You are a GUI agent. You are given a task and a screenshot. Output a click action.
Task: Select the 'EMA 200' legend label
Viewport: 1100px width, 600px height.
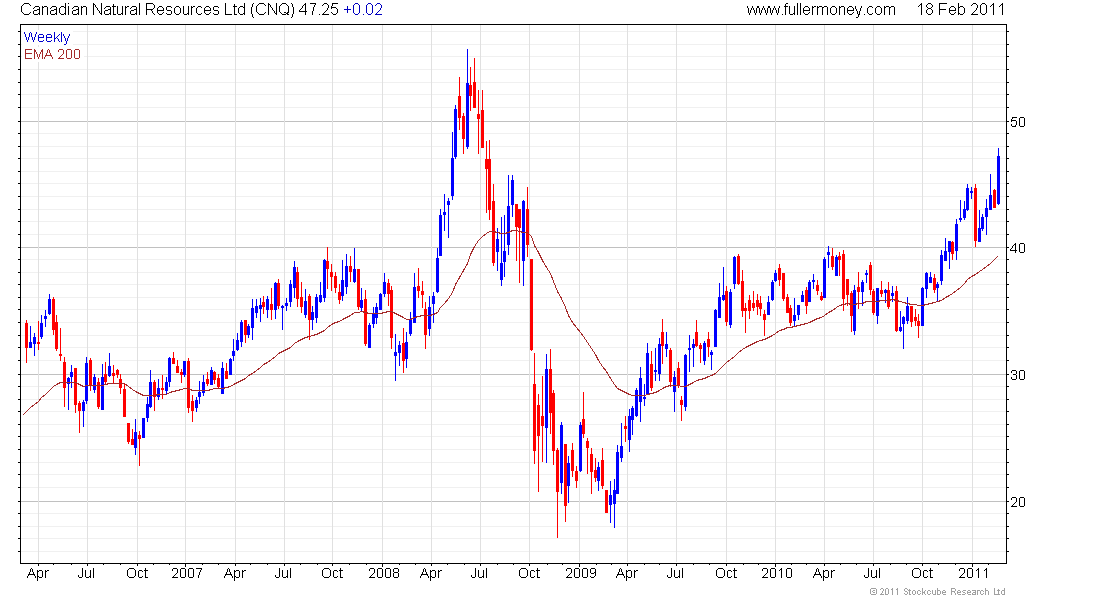53,54
